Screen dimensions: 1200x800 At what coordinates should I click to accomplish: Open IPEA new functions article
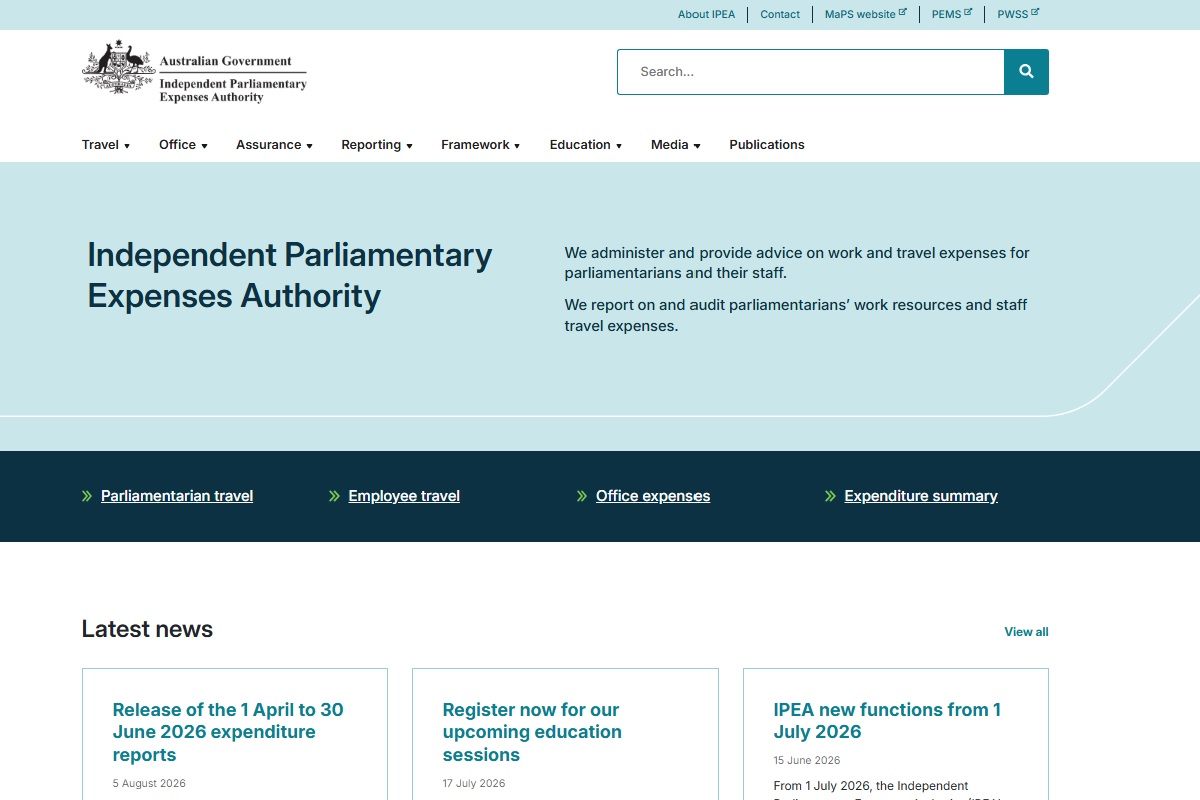[x=887, y=721]
